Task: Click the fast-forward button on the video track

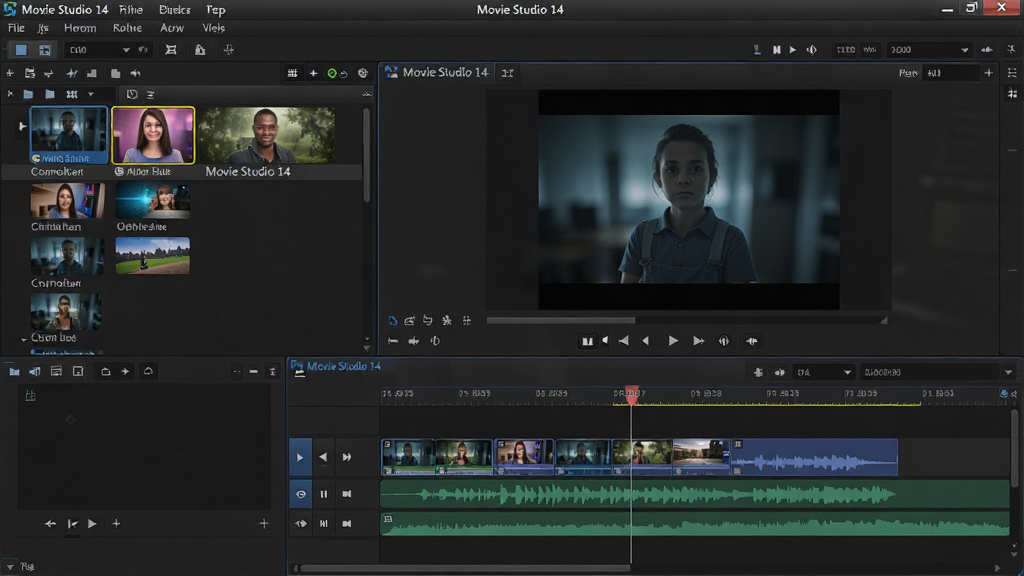Action: pos(347,457)
